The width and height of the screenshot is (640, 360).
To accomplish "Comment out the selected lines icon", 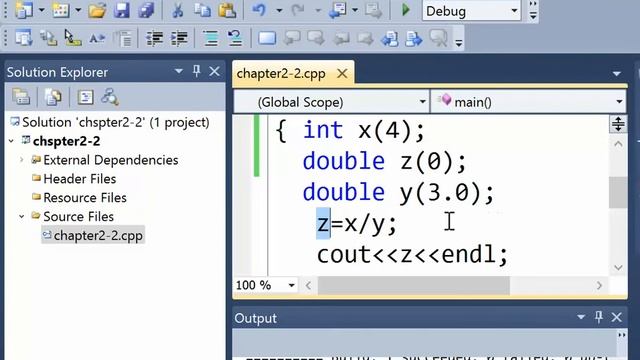I will coord(211,39).
